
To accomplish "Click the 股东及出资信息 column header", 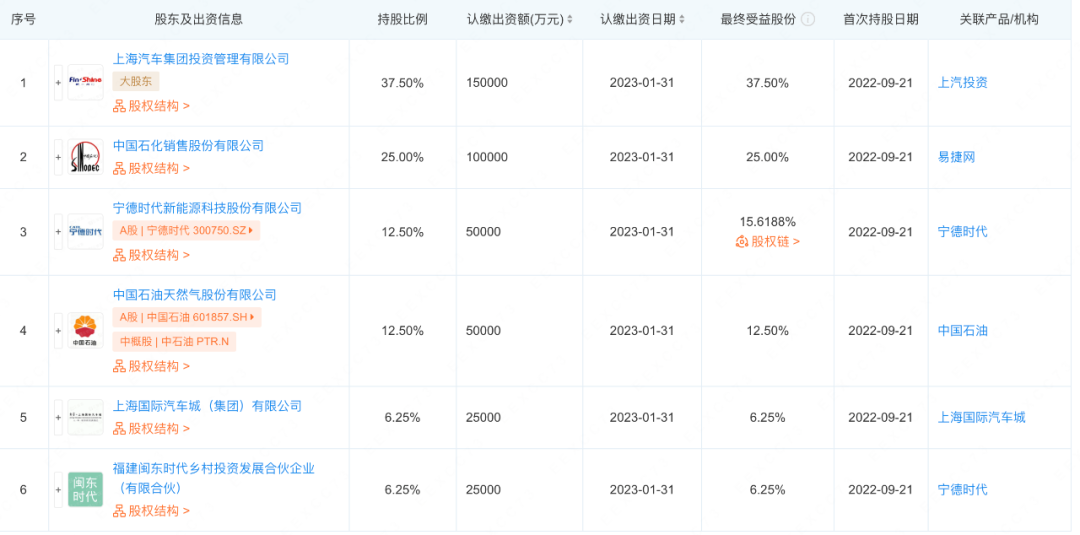I will pyautogui.click(x=199, y=20).
